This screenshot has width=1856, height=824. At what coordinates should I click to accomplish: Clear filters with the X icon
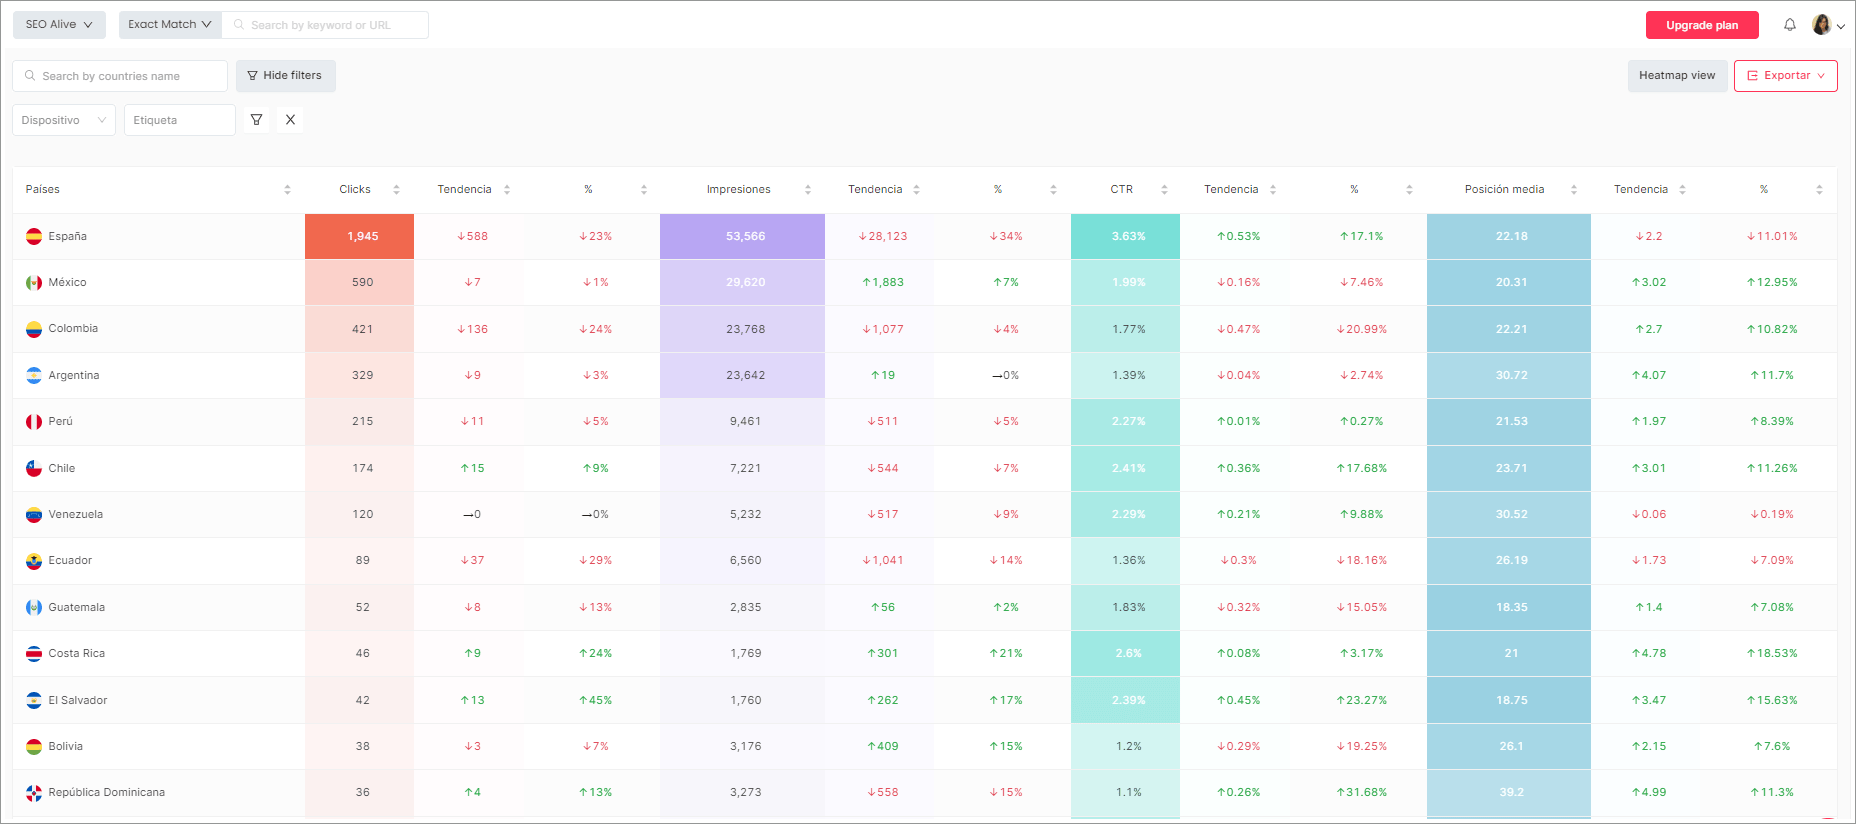290,120
